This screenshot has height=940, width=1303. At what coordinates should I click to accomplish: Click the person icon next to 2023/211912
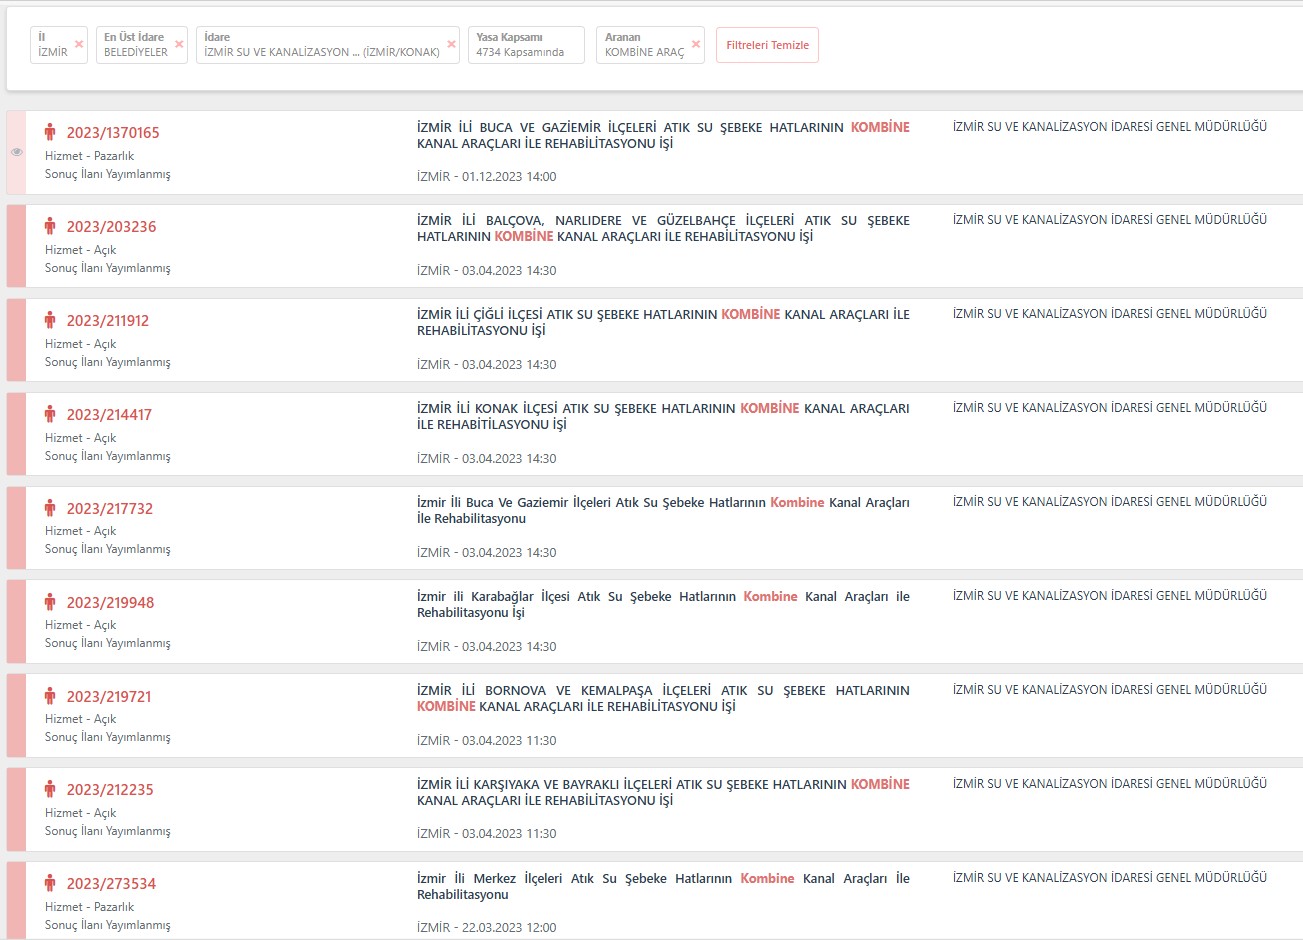50,320
